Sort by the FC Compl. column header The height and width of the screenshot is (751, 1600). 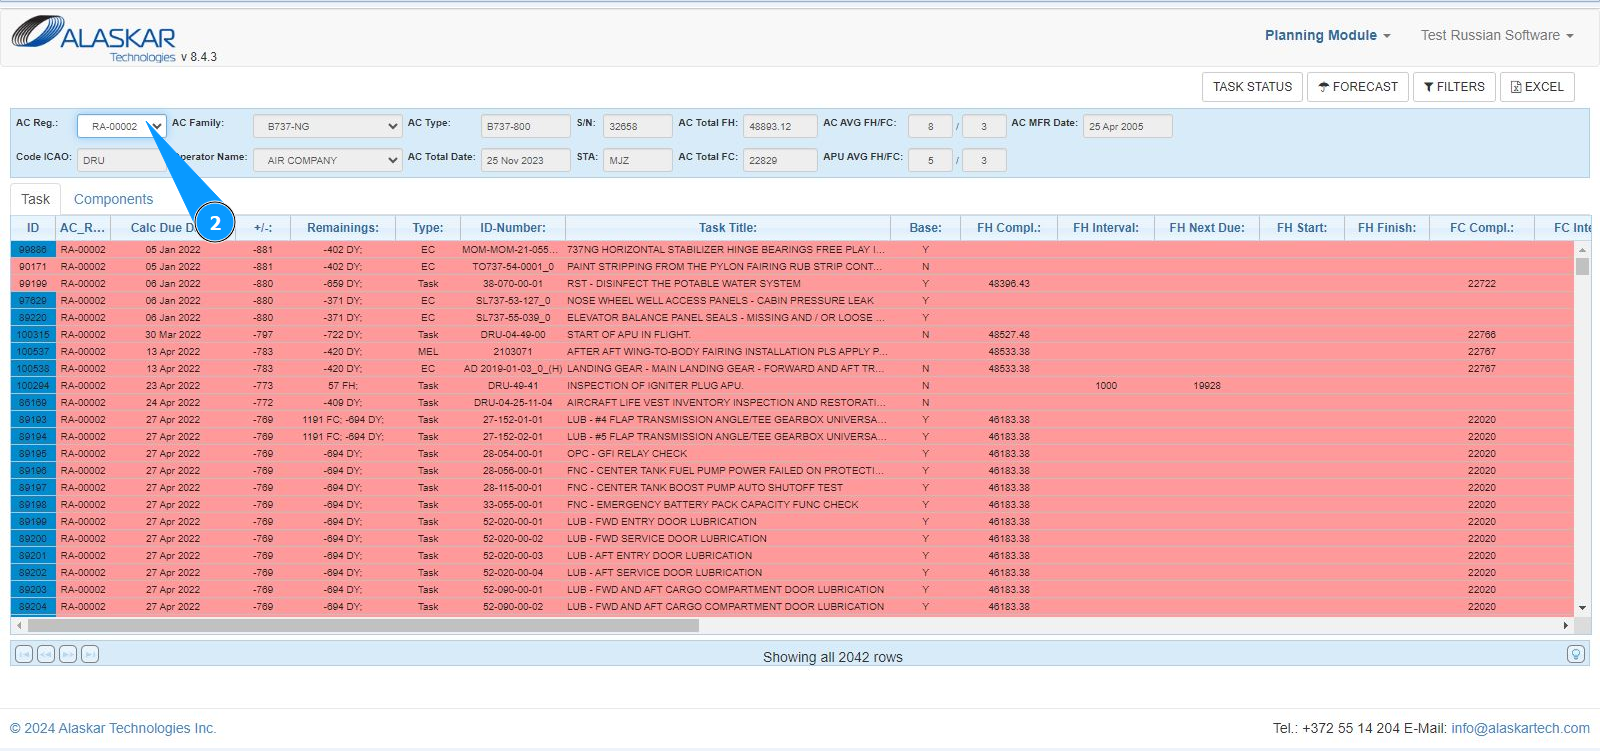[1482, 228]
